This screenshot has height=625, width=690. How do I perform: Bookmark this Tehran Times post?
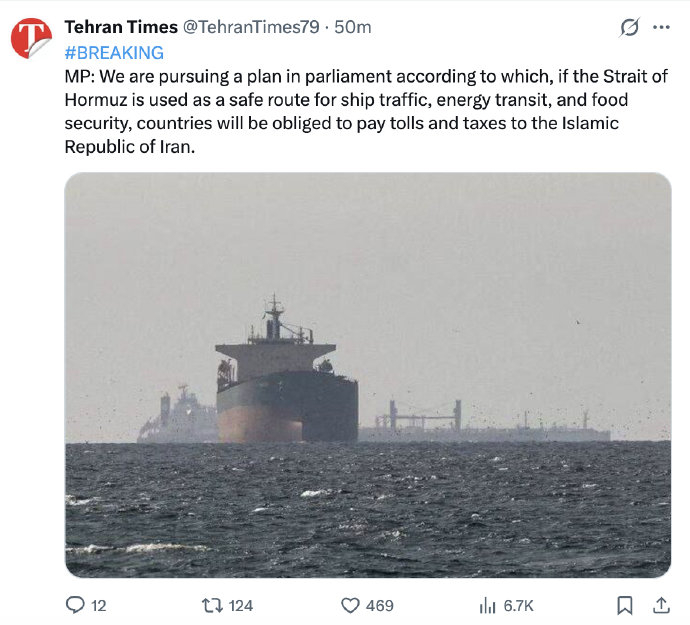(x=624, y=605)
